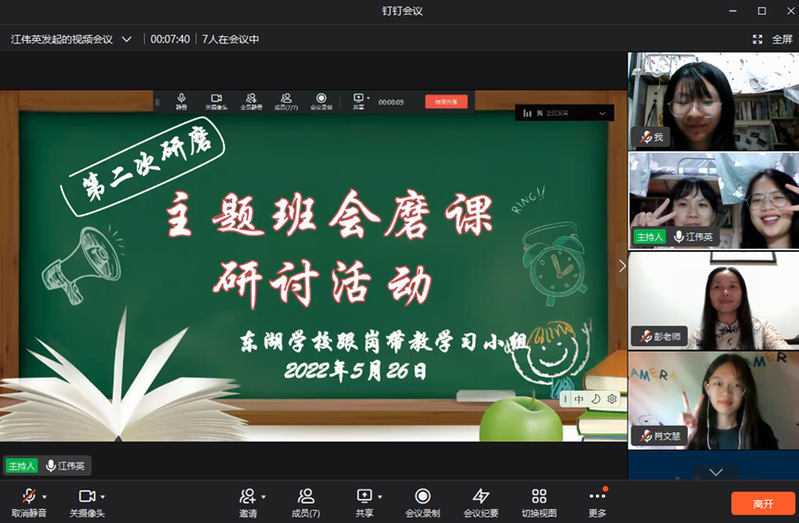
Task: Select 彭老师's video thumbnail
Action: click(713, 298)
